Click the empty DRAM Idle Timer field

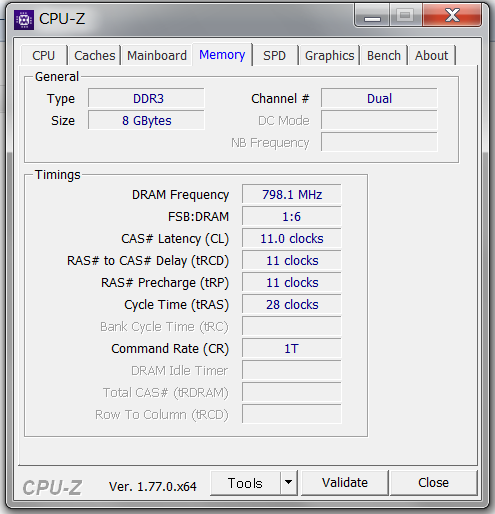point(292,371)
